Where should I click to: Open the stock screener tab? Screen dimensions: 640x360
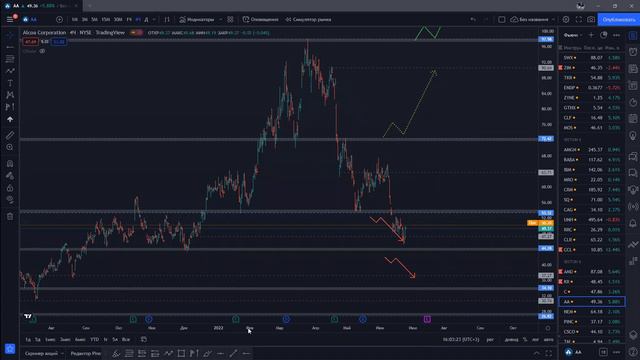point(41,353)
